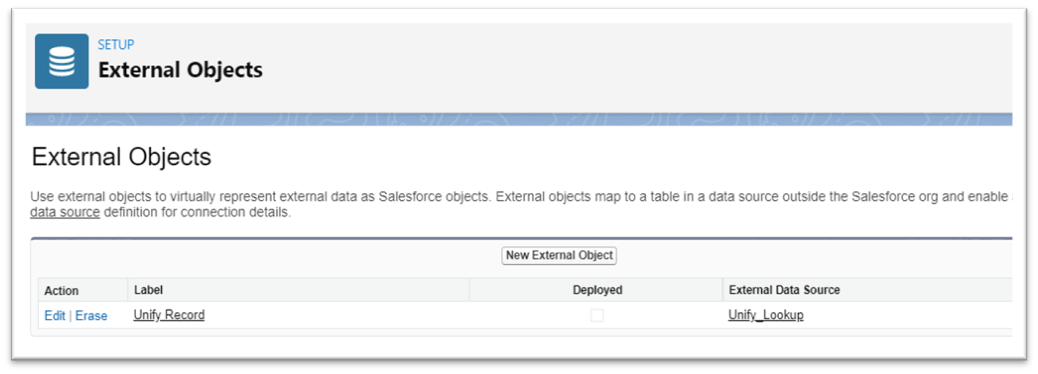Open the SETUP breadcrumb link
The image size is (1038, 374).
[116, 44]
